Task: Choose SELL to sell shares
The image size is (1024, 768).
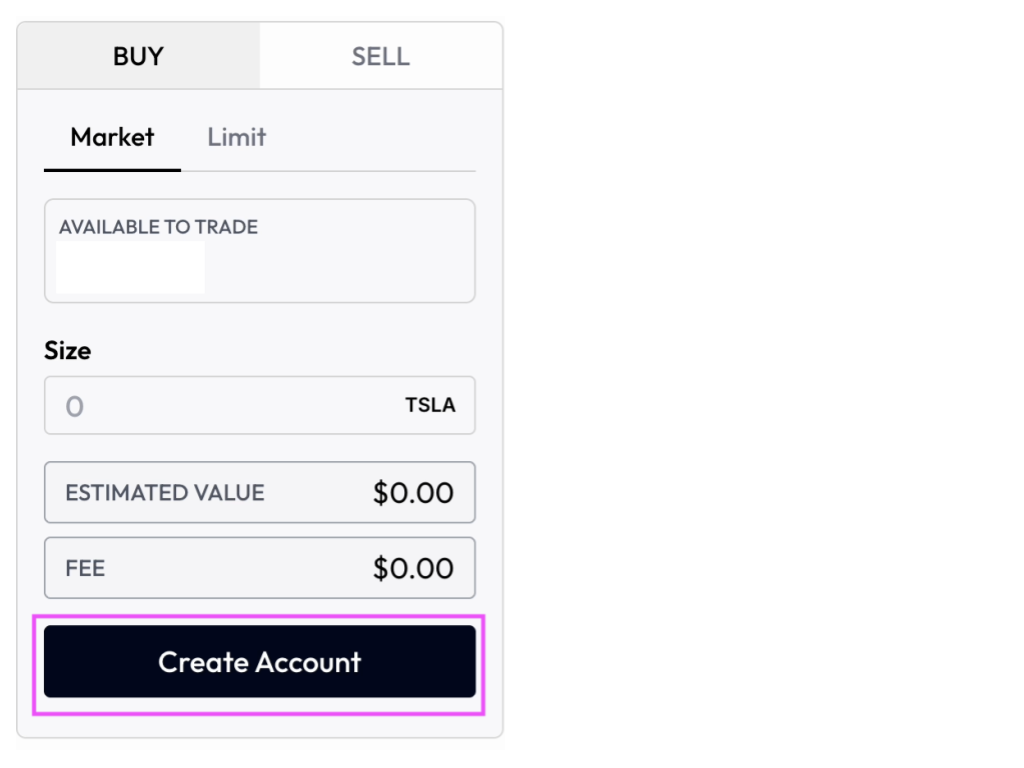Action: point(380,56)
